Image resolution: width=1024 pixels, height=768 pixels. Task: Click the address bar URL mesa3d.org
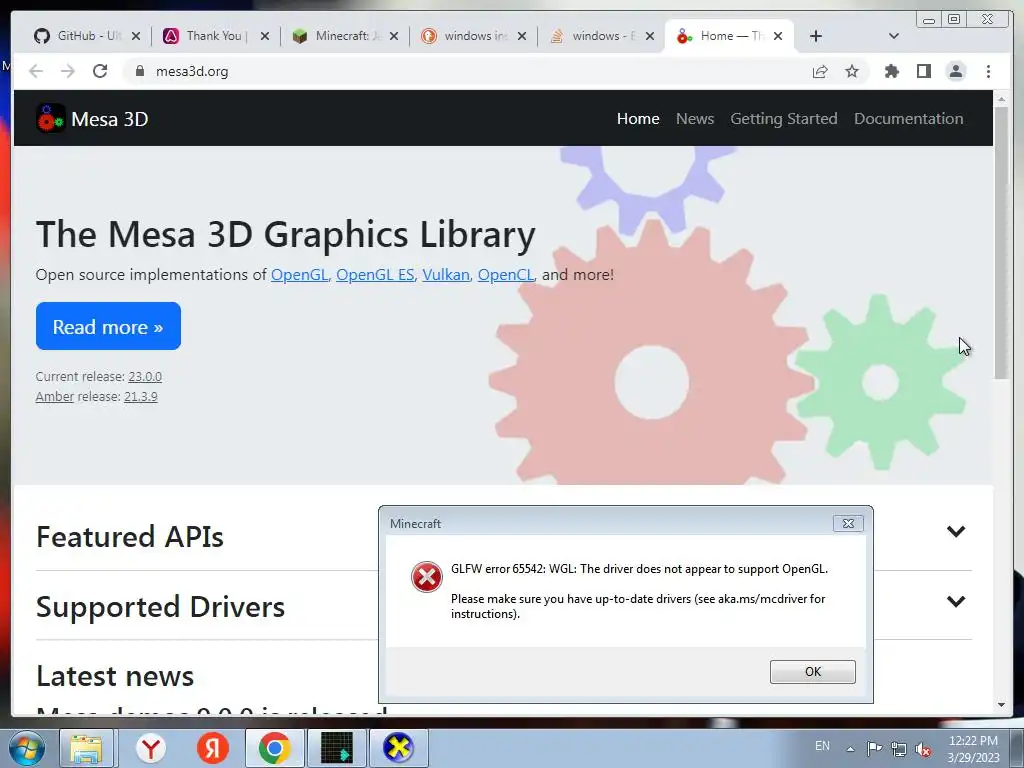(192, 71)
